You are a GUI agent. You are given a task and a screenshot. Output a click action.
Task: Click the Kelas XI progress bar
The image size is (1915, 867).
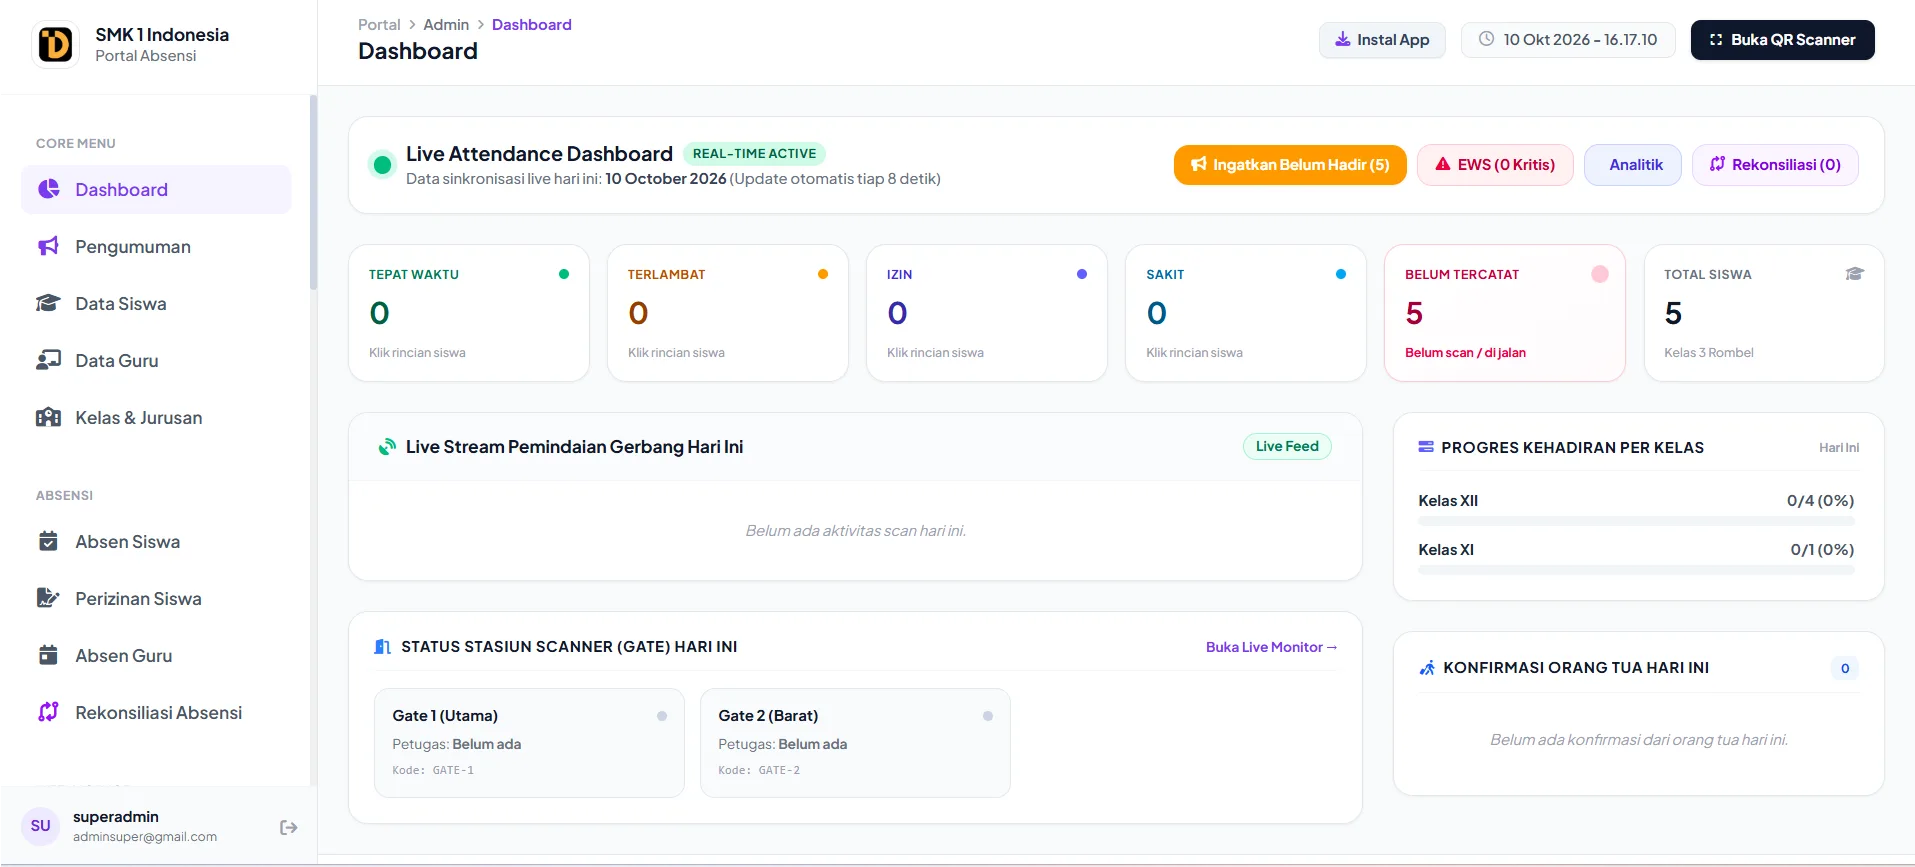(1636, 570)
